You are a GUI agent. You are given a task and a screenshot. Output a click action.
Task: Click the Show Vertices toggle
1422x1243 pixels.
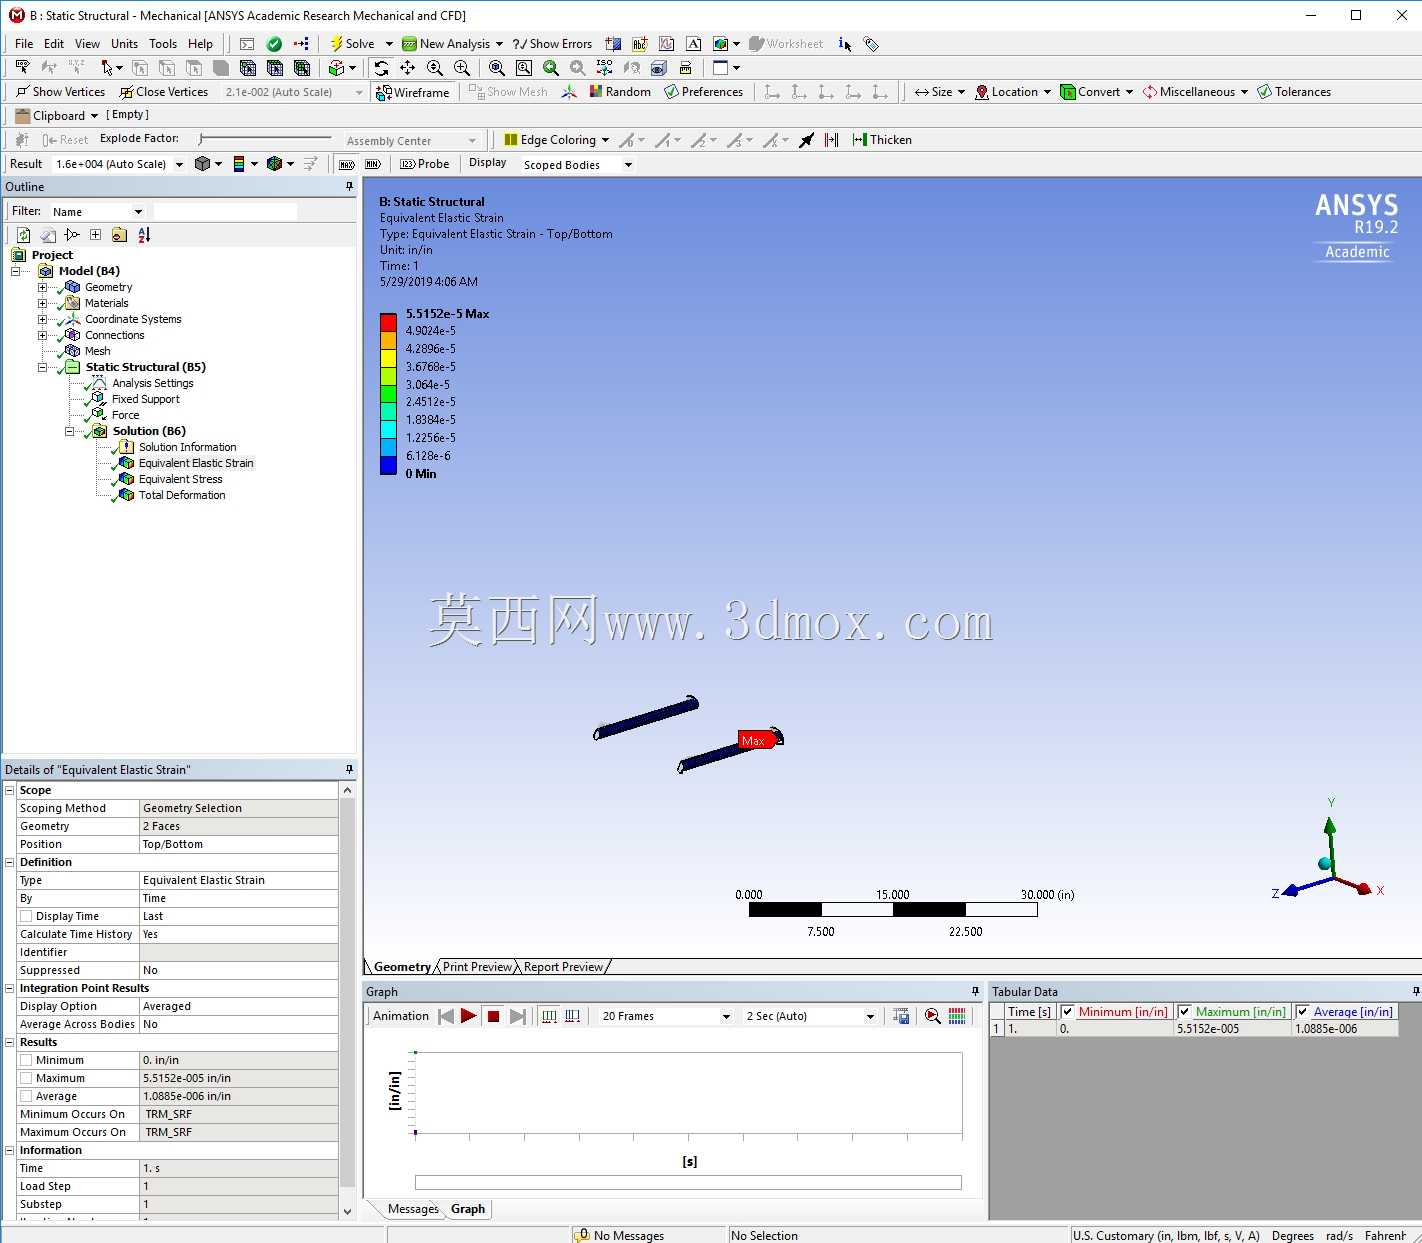pyautogui.click(x=60, y=92)
